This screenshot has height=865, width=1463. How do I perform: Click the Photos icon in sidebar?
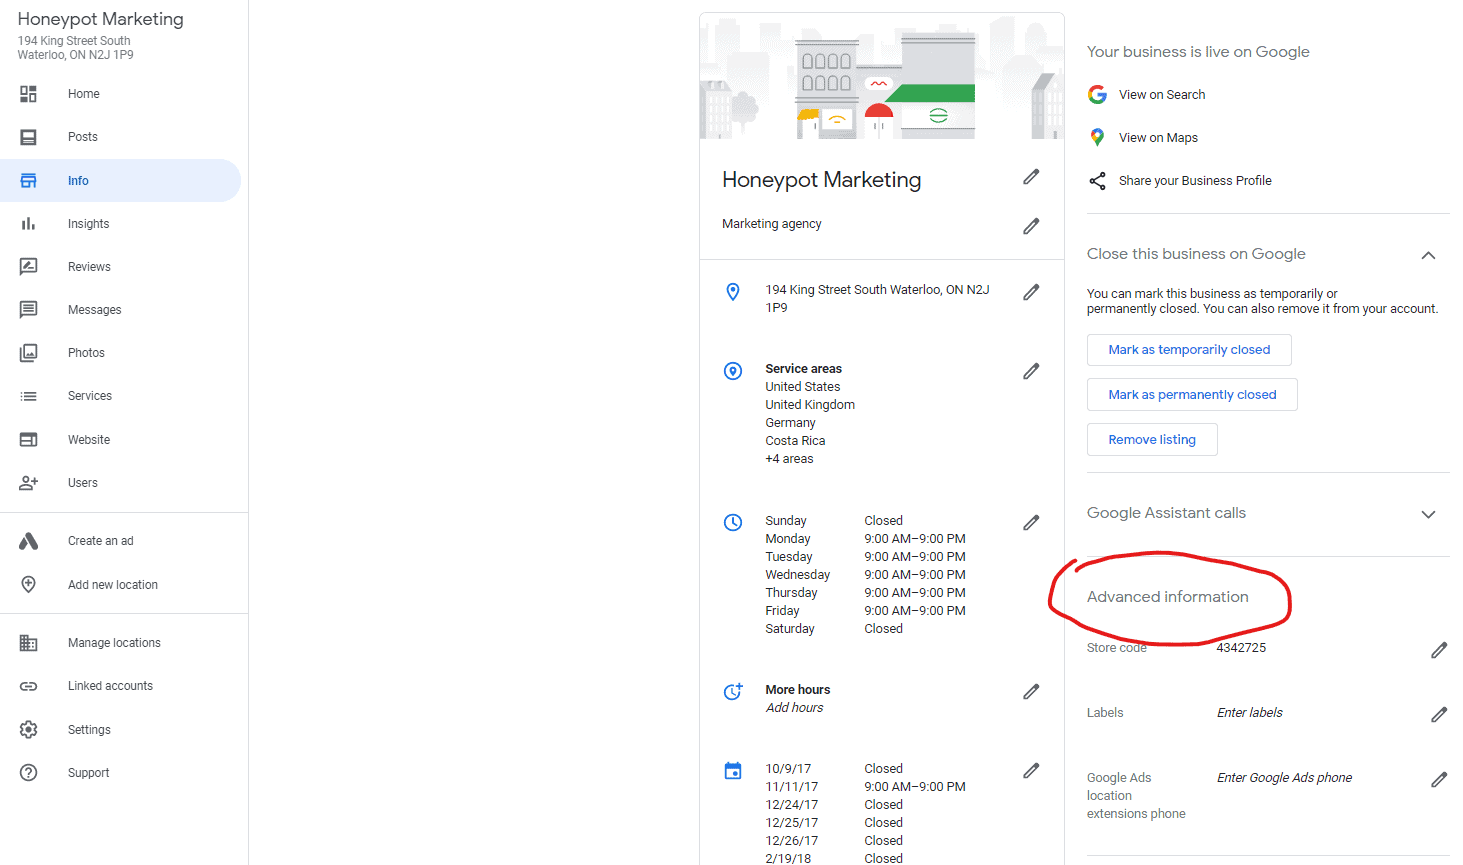coord(28,353)
